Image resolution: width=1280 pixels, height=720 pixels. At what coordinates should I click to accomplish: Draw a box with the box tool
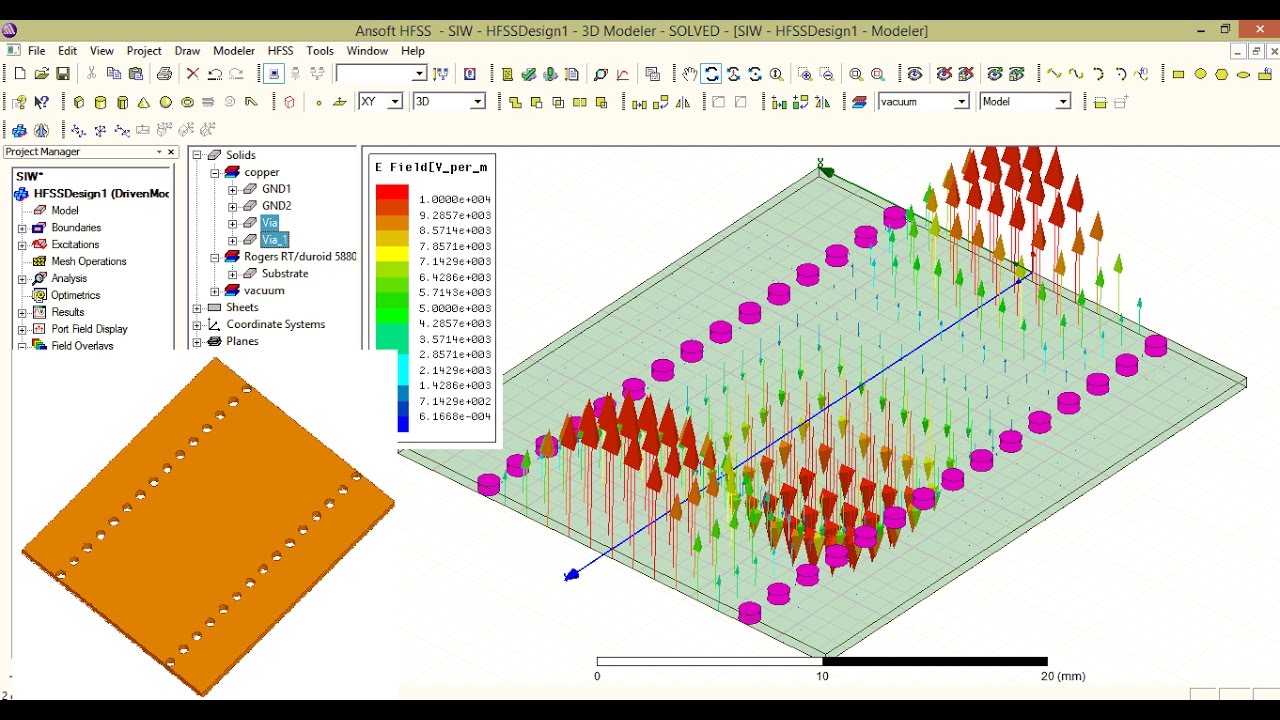click(79, 102)
